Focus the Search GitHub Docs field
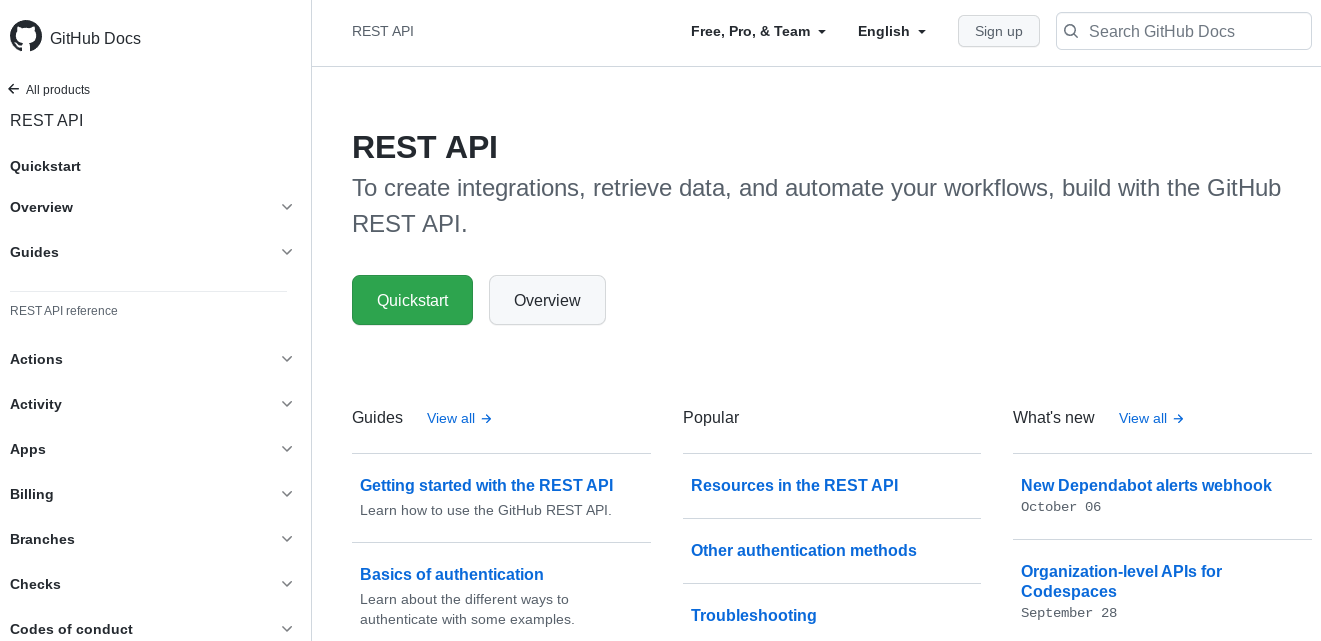 1184,31
